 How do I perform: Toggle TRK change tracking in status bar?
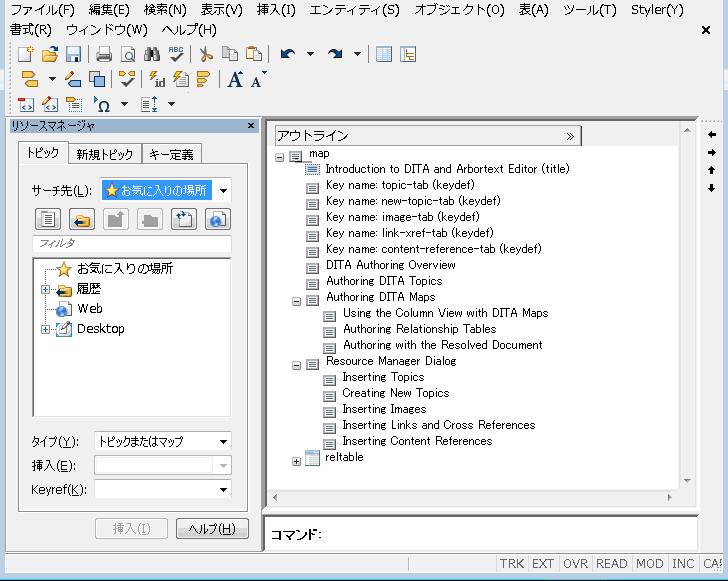pyautogui.click(x=512, y=563)
